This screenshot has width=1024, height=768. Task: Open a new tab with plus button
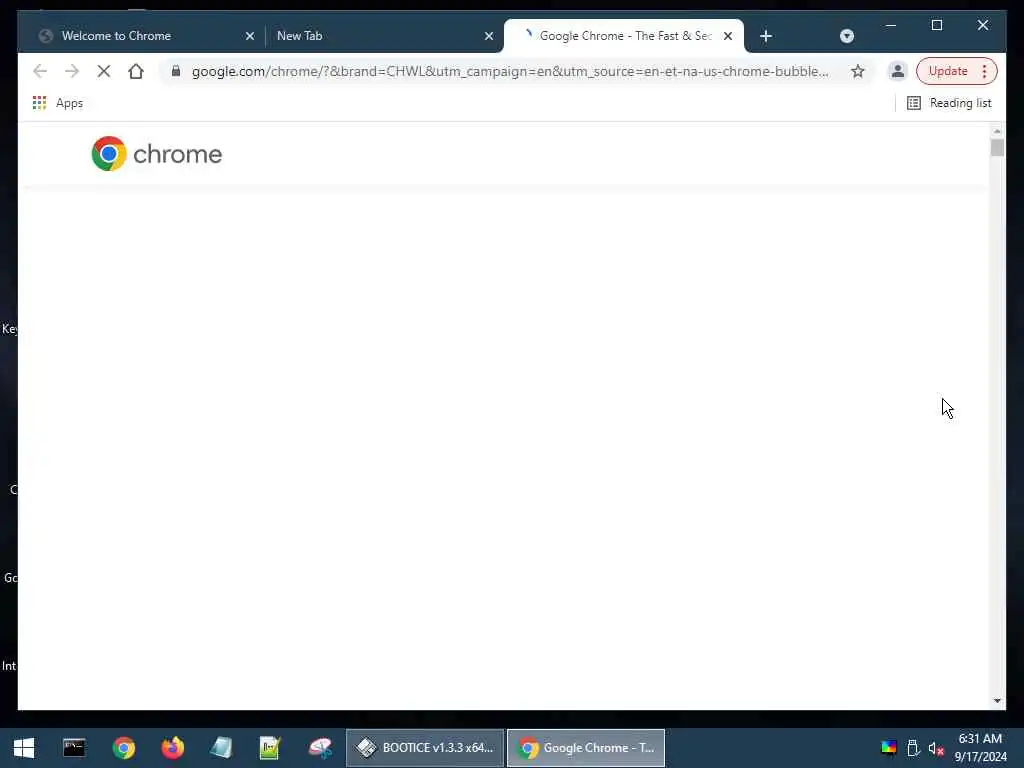[766, 36]
